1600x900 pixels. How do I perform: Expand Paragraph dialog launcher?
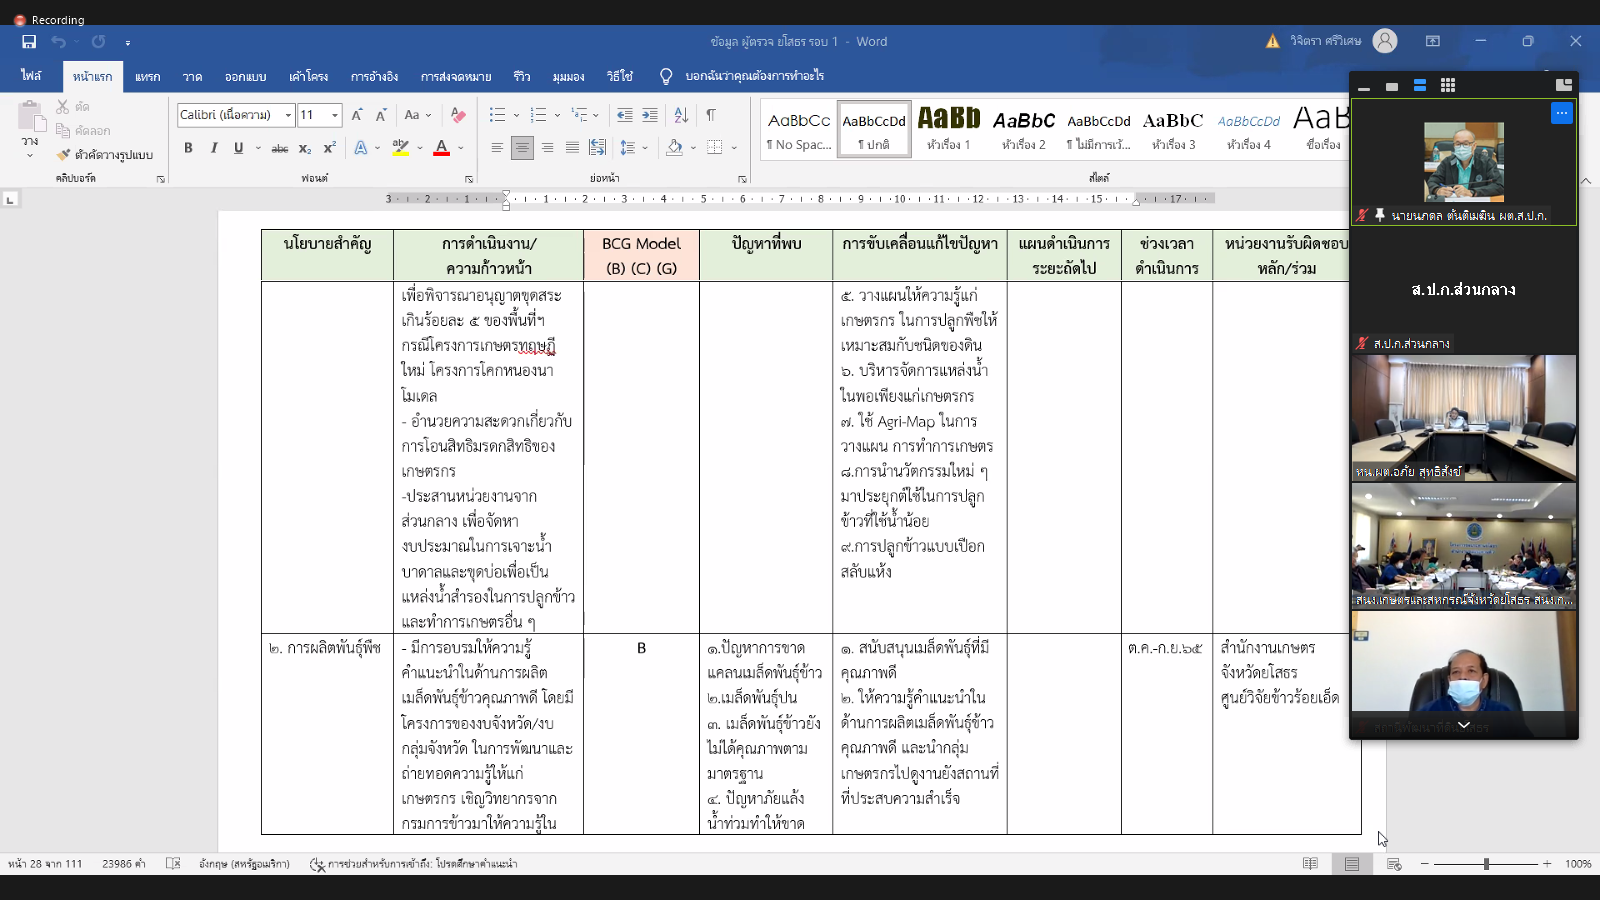(742, 179)
